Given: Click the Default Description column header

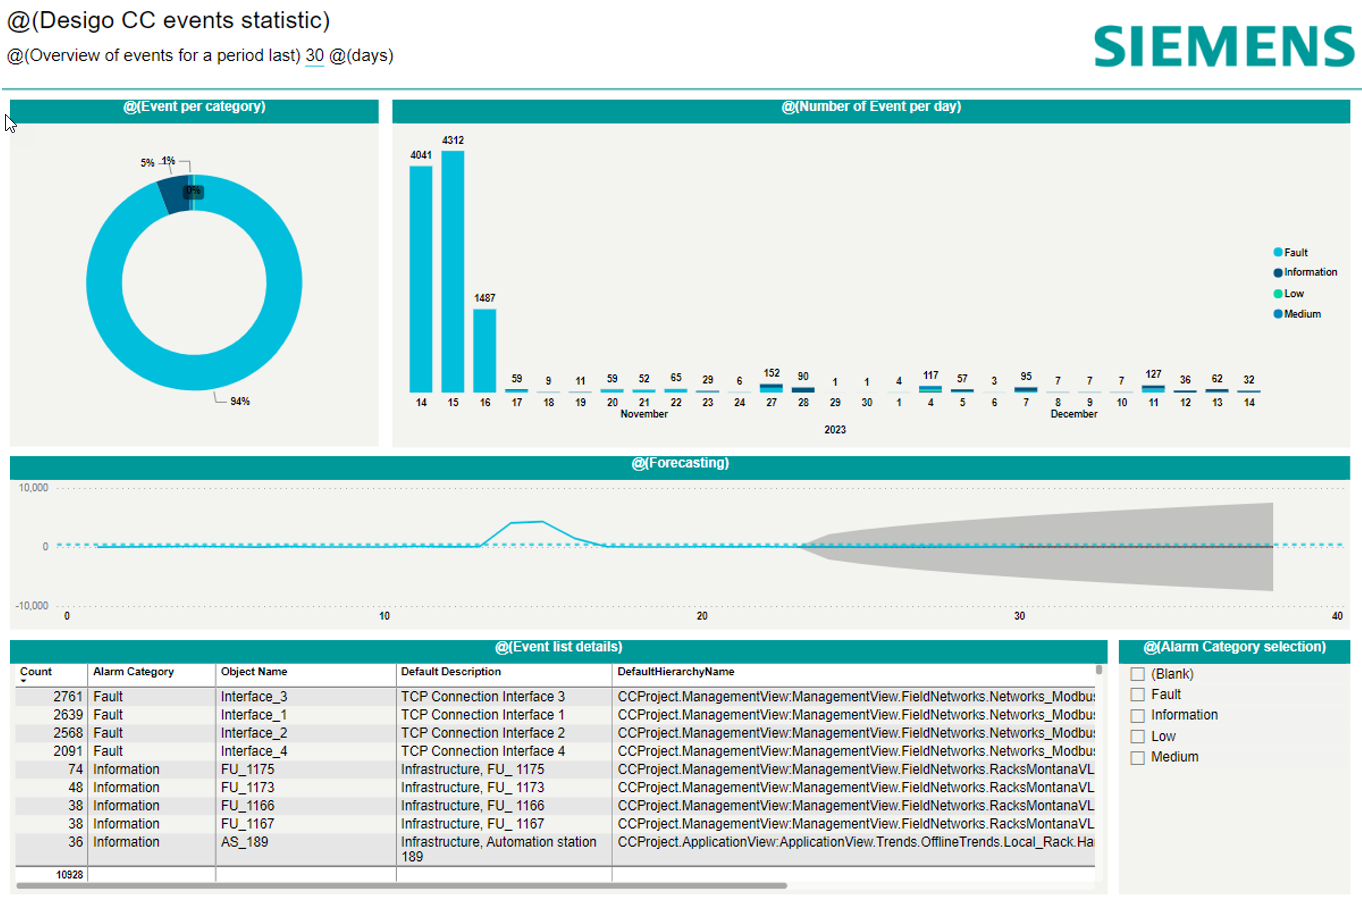Looking at the screenshot, I should tap(451, 672).
